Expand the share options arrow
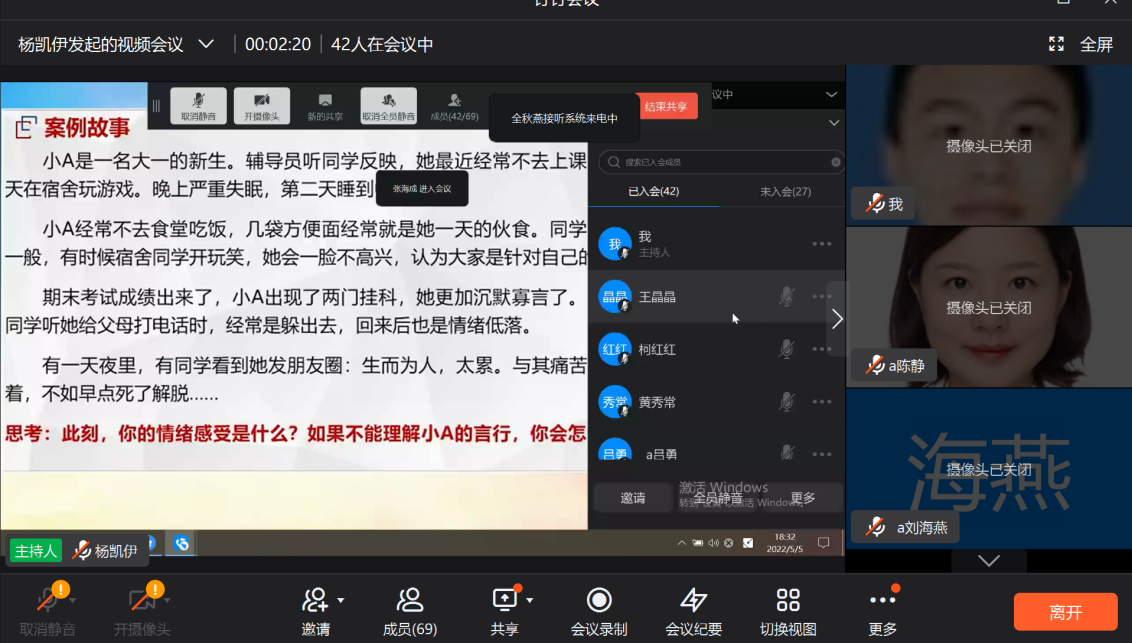The height and width of the screenshot is (643, 1132). tap(530, 600)
